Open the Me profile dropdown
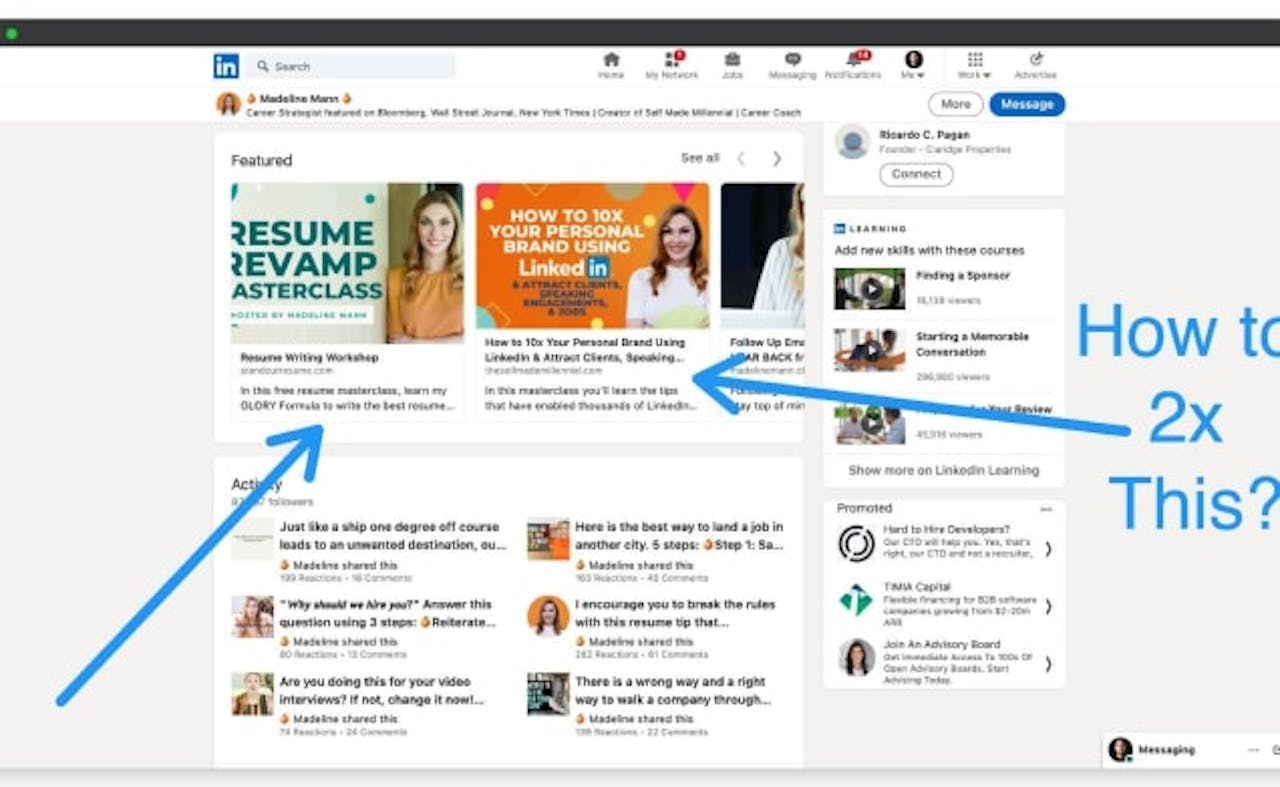The image size is (1280, 787). coord(913,66)
